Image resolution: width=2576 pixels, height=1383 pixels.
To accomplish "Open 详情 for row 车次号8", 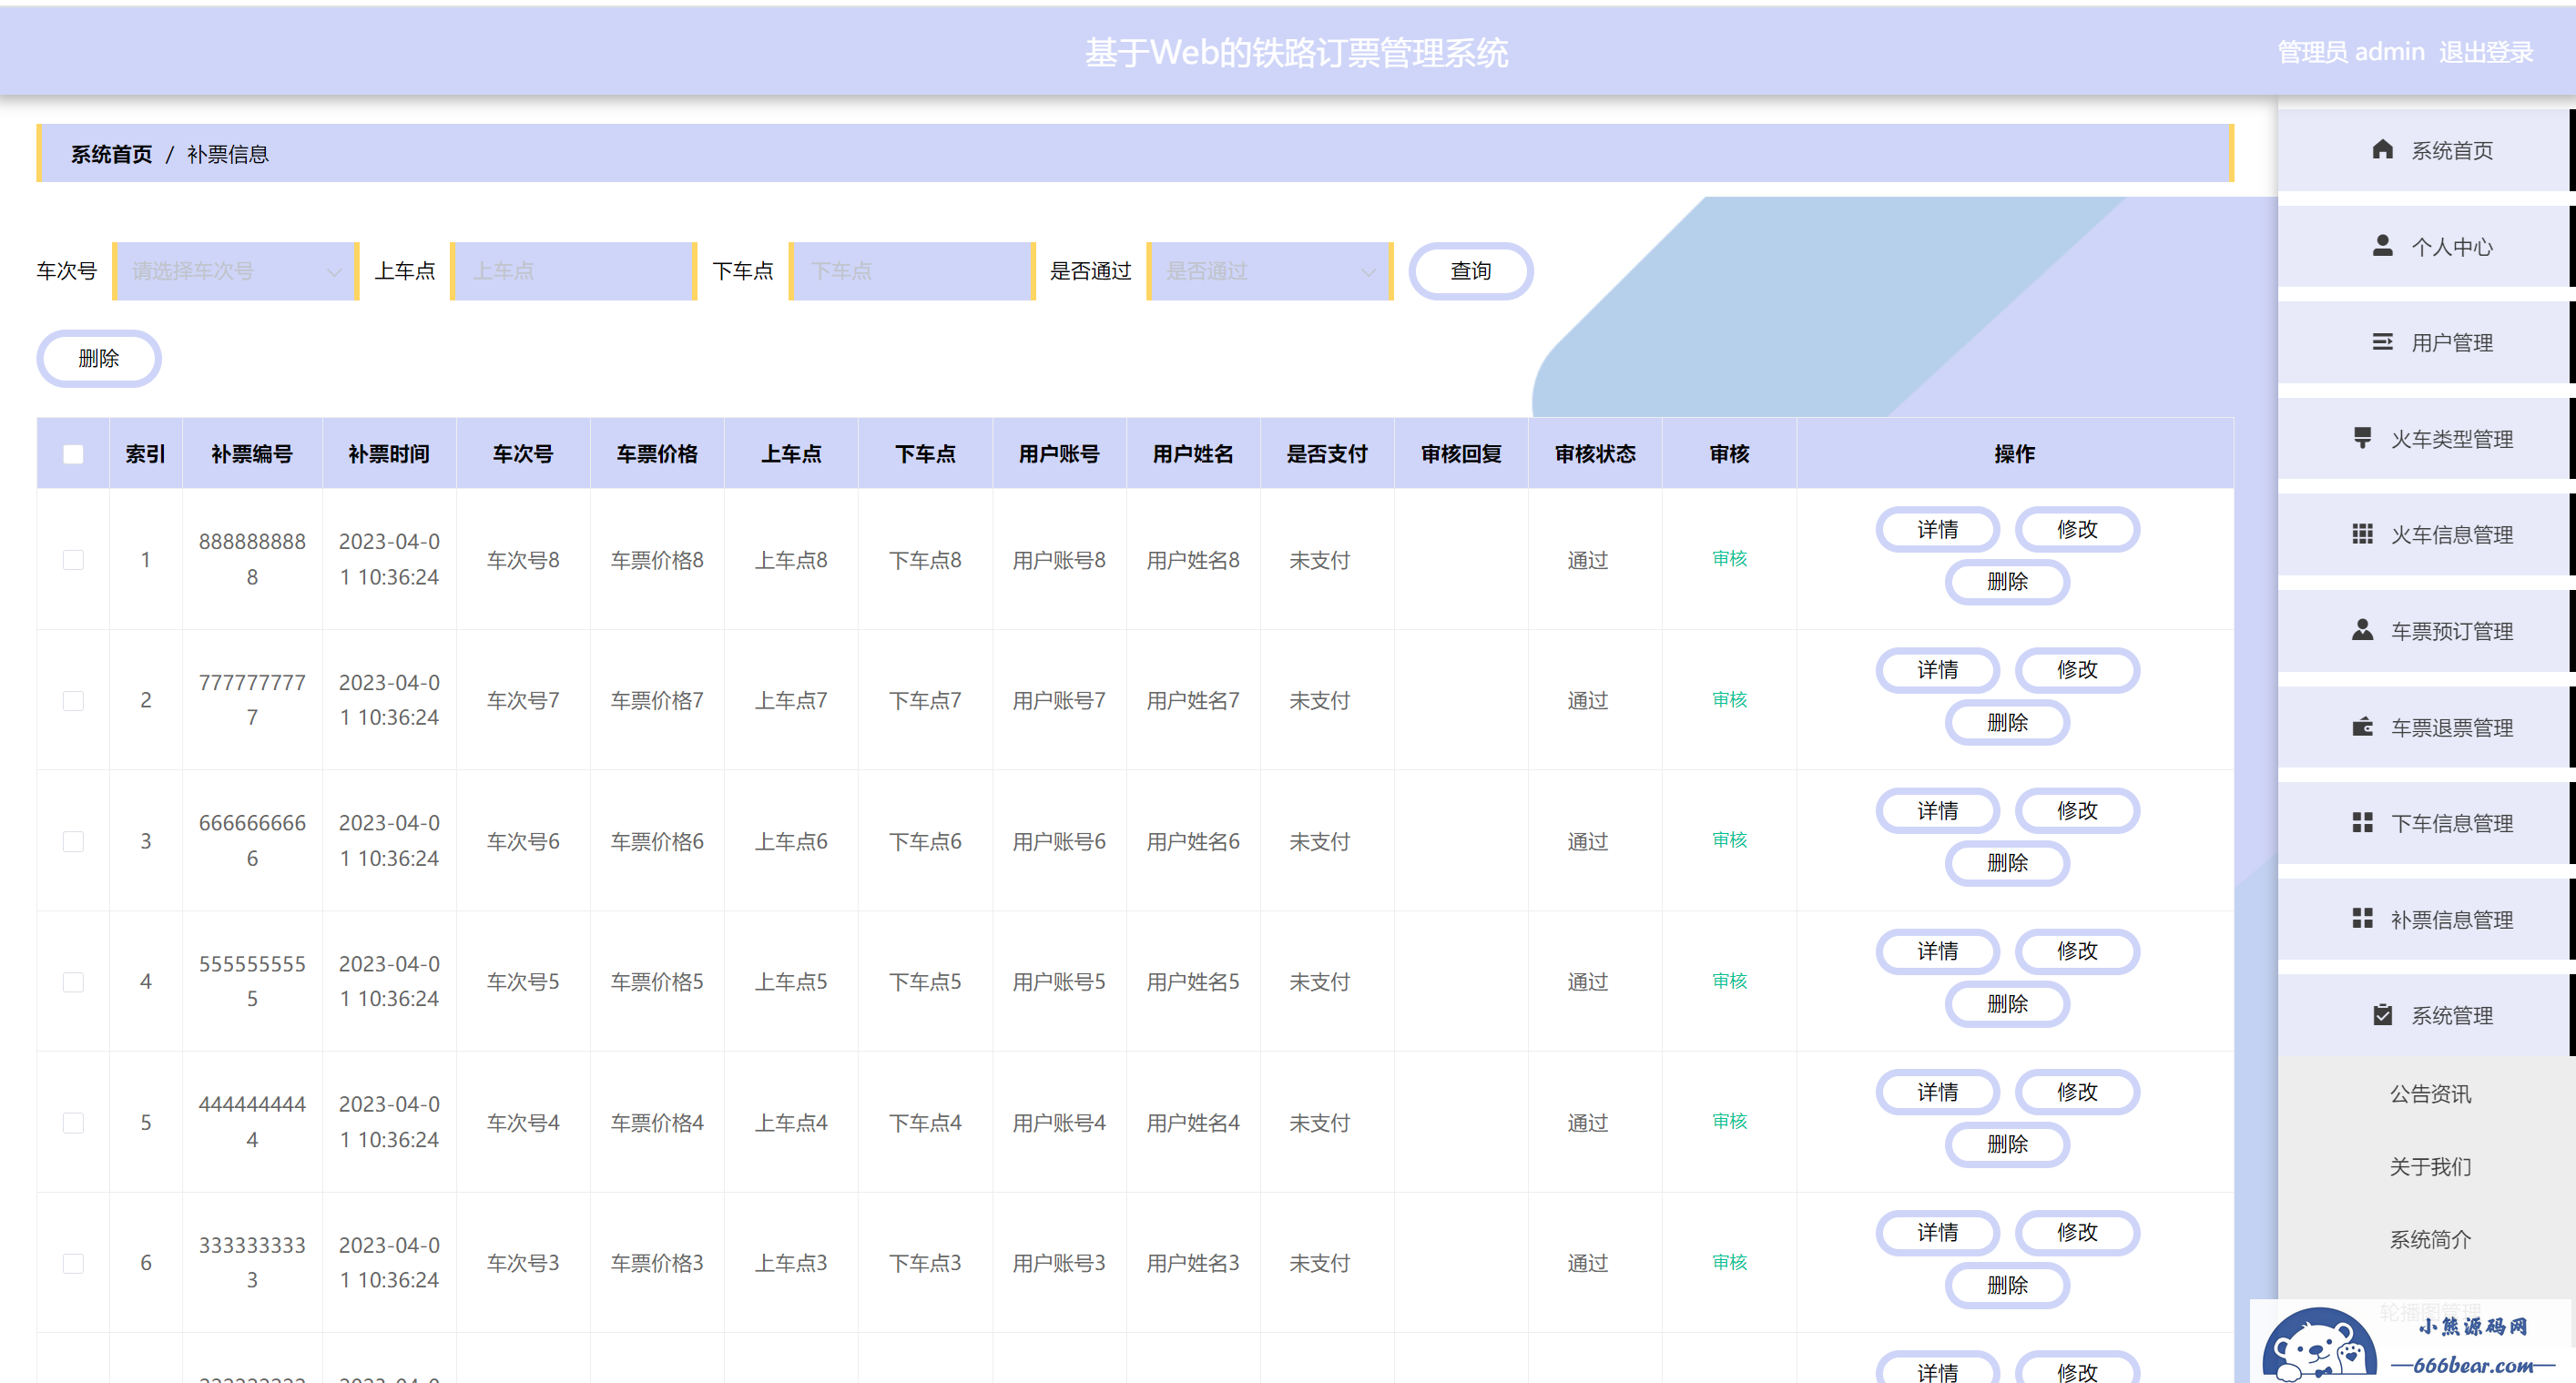I will coord(1937,529).
